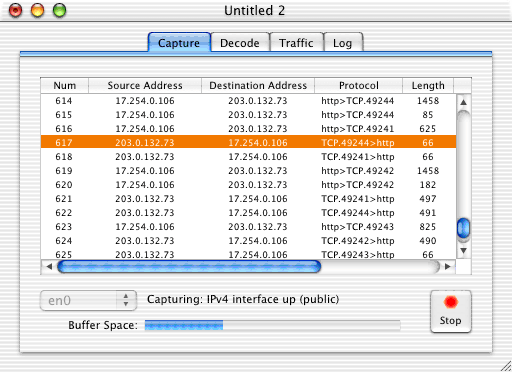Sort by Destination Address column header
This screenshot has width=512, height=372.
tap(258, 85)
